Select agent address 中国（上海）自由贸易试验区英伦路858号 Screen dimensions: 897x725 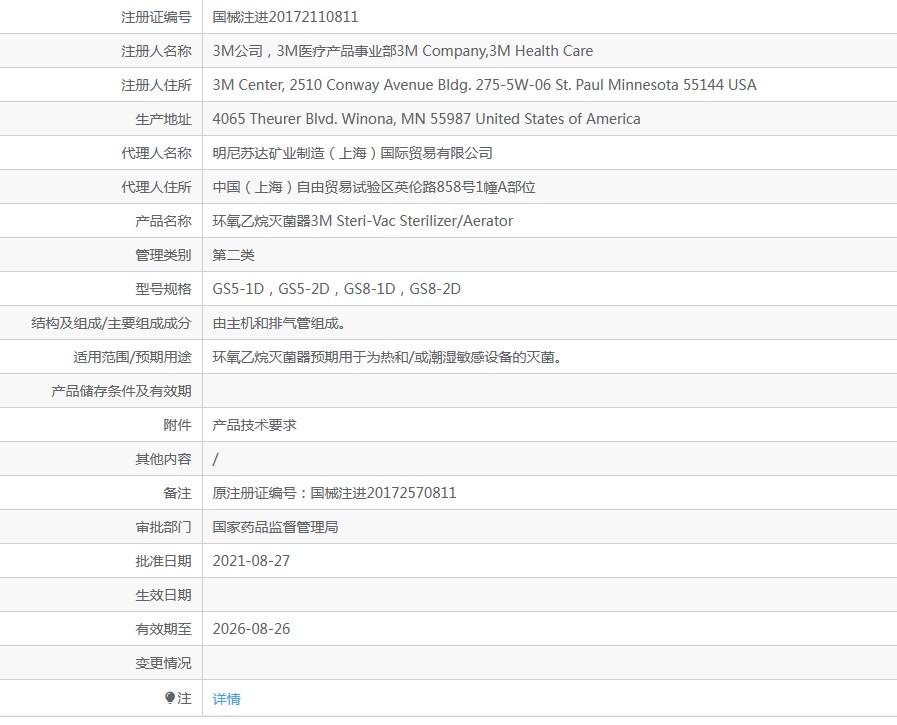tap(344, 187)
